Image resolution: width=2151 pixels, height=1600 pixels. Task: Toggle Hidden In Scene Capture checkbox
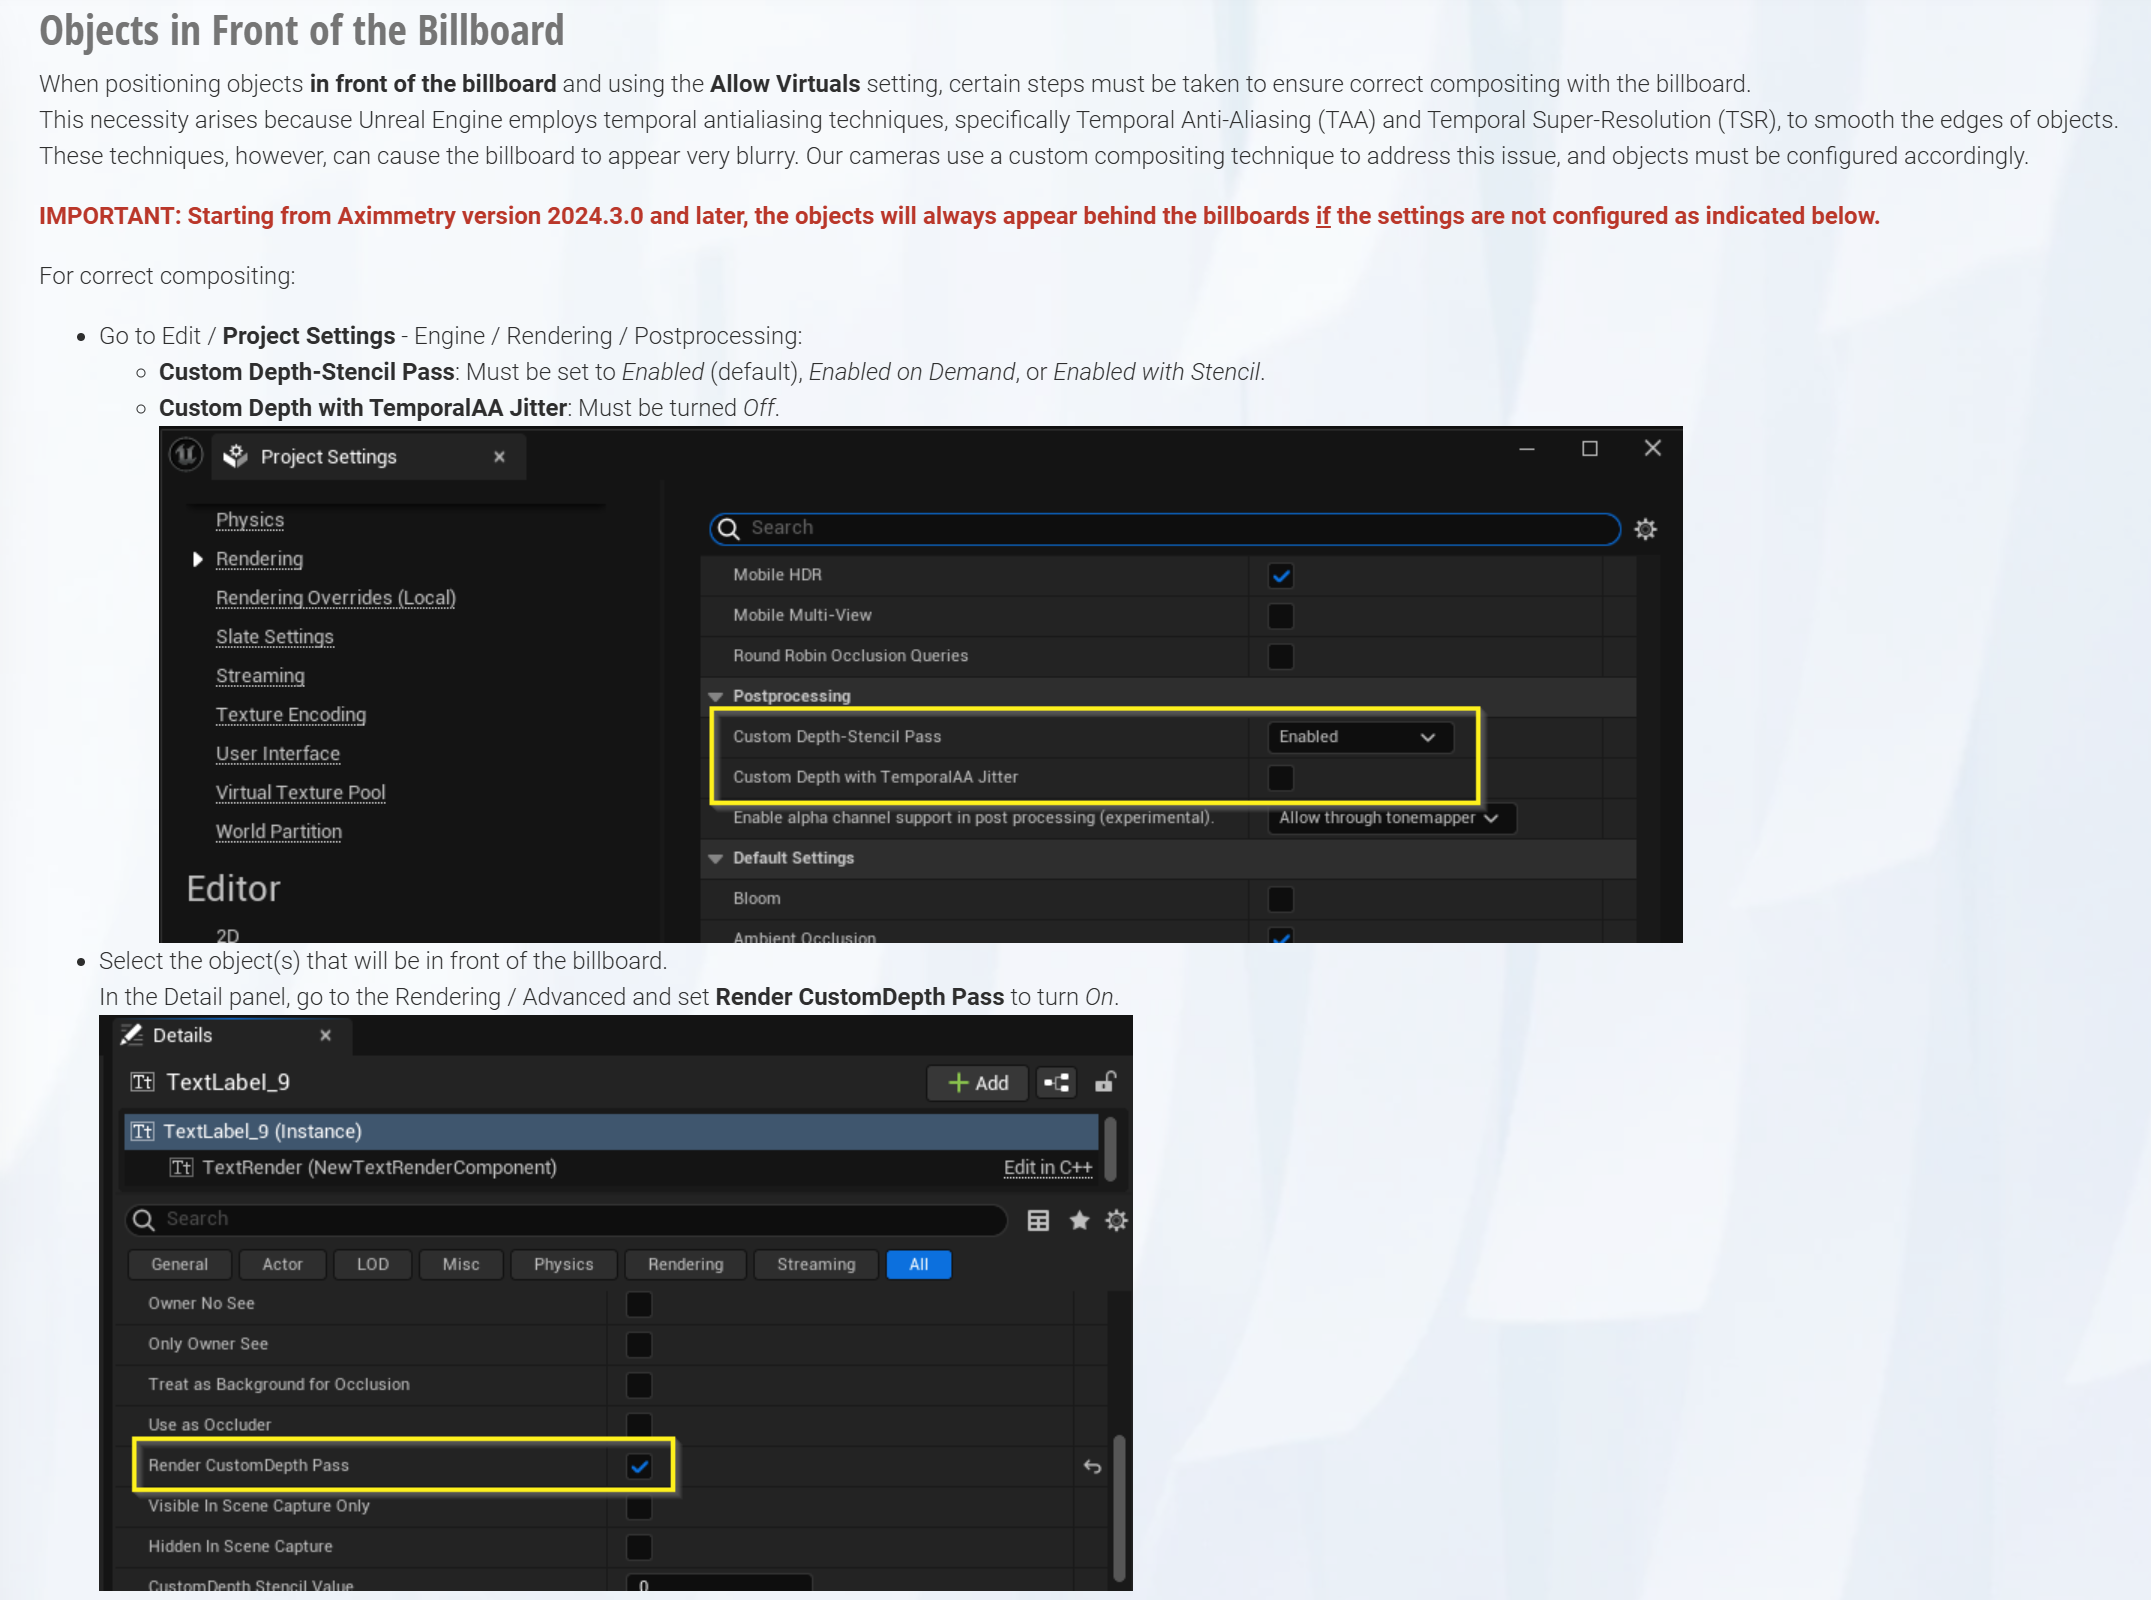[x=639, y=1548]
